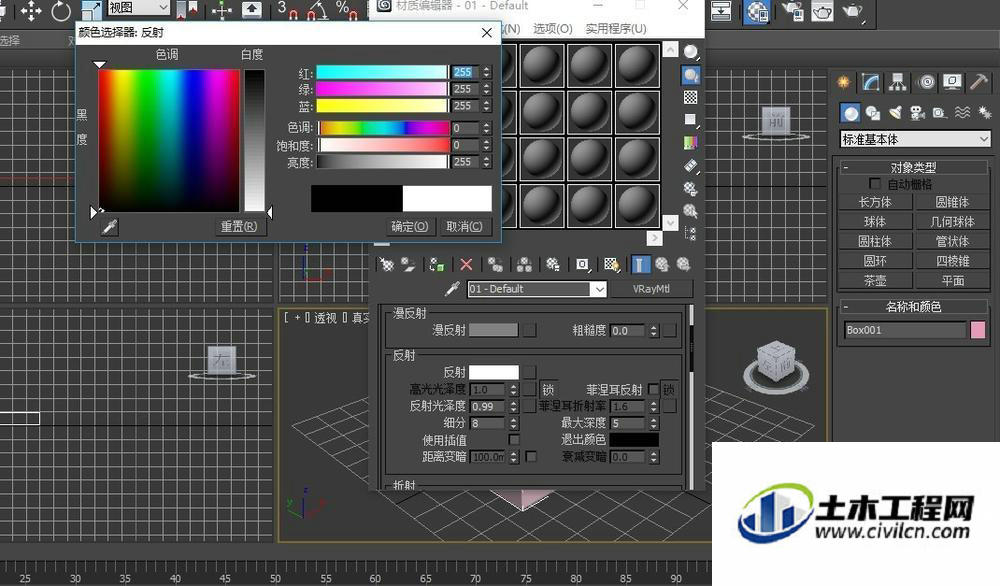Viewport: 1000px width, 586px height.
Task: Click the 白度 whiteness vertical bar
Action: coord(254,140)
